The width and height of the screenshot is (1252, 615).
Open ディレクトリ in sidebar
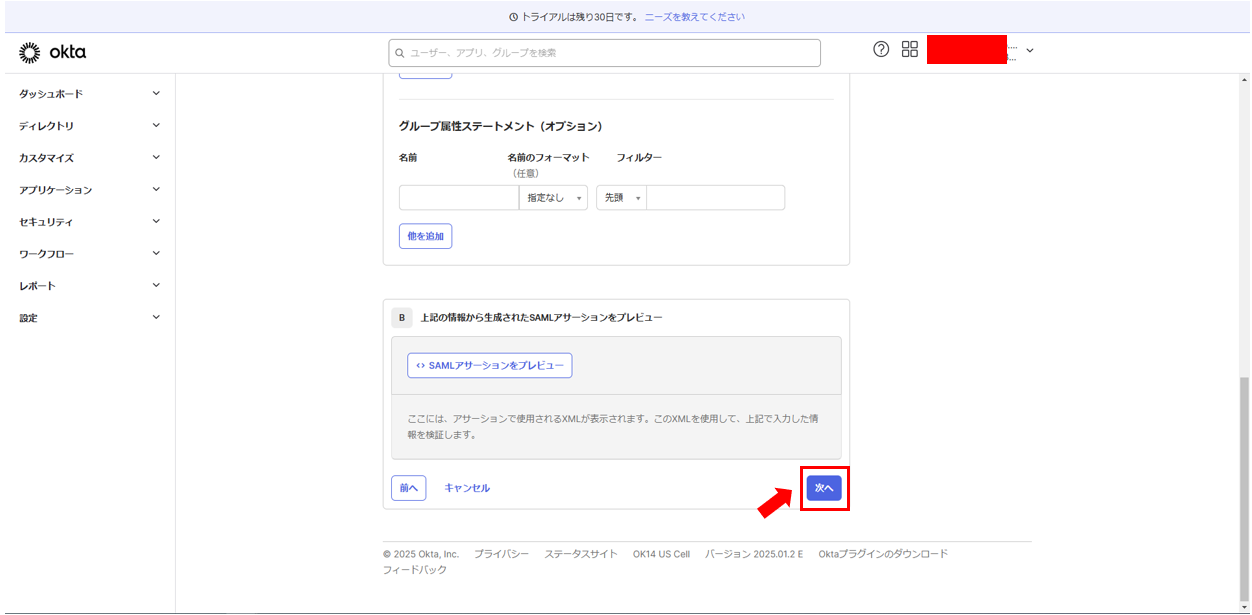click(x=46, y=126)
